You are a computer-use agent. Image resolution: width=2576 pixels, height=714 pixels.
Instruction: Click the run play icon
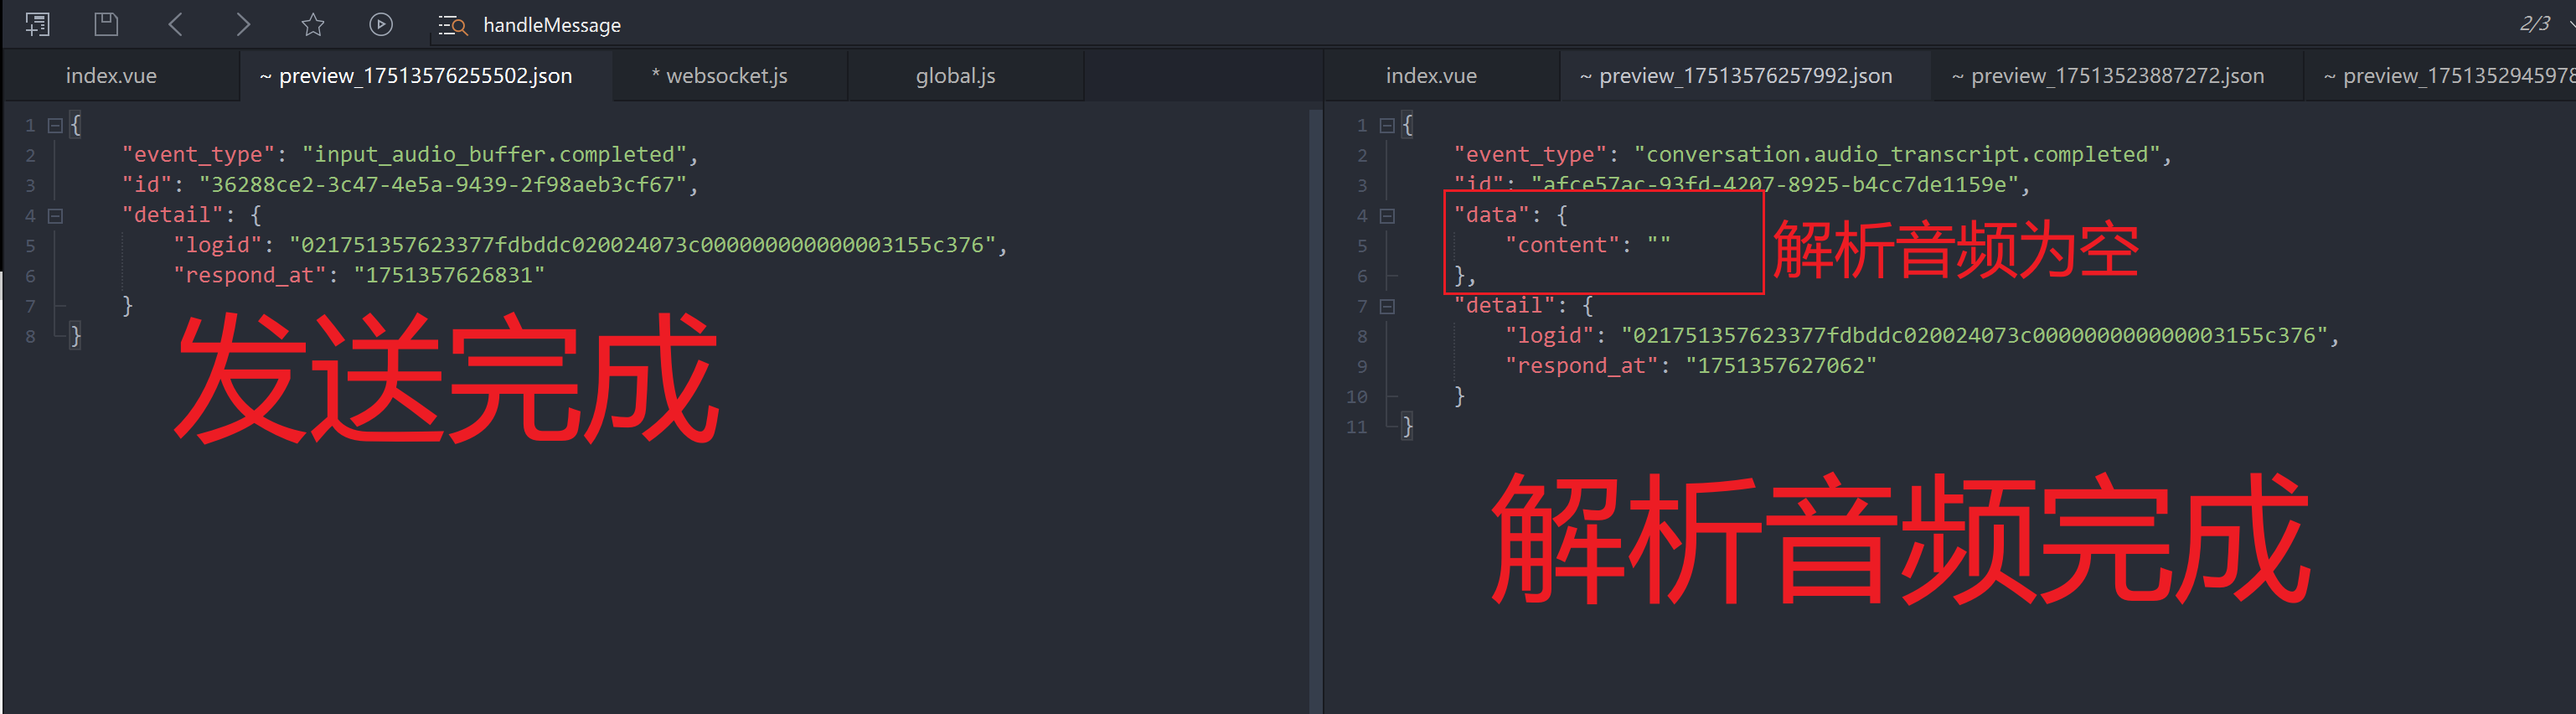[381, 24]
